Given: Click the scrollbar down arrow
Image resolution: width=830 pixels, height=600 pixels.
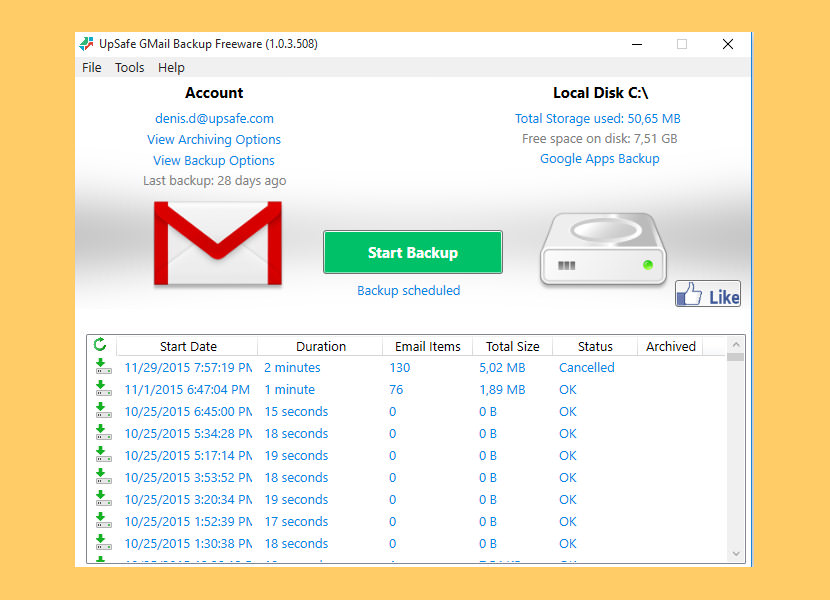Looking at the screenshot, I should (736, 551).
